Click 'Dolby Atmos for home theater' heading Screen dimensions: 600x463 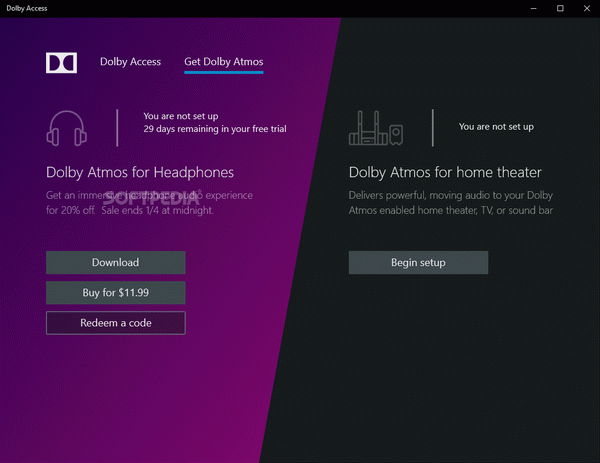(x=445, y=173)
